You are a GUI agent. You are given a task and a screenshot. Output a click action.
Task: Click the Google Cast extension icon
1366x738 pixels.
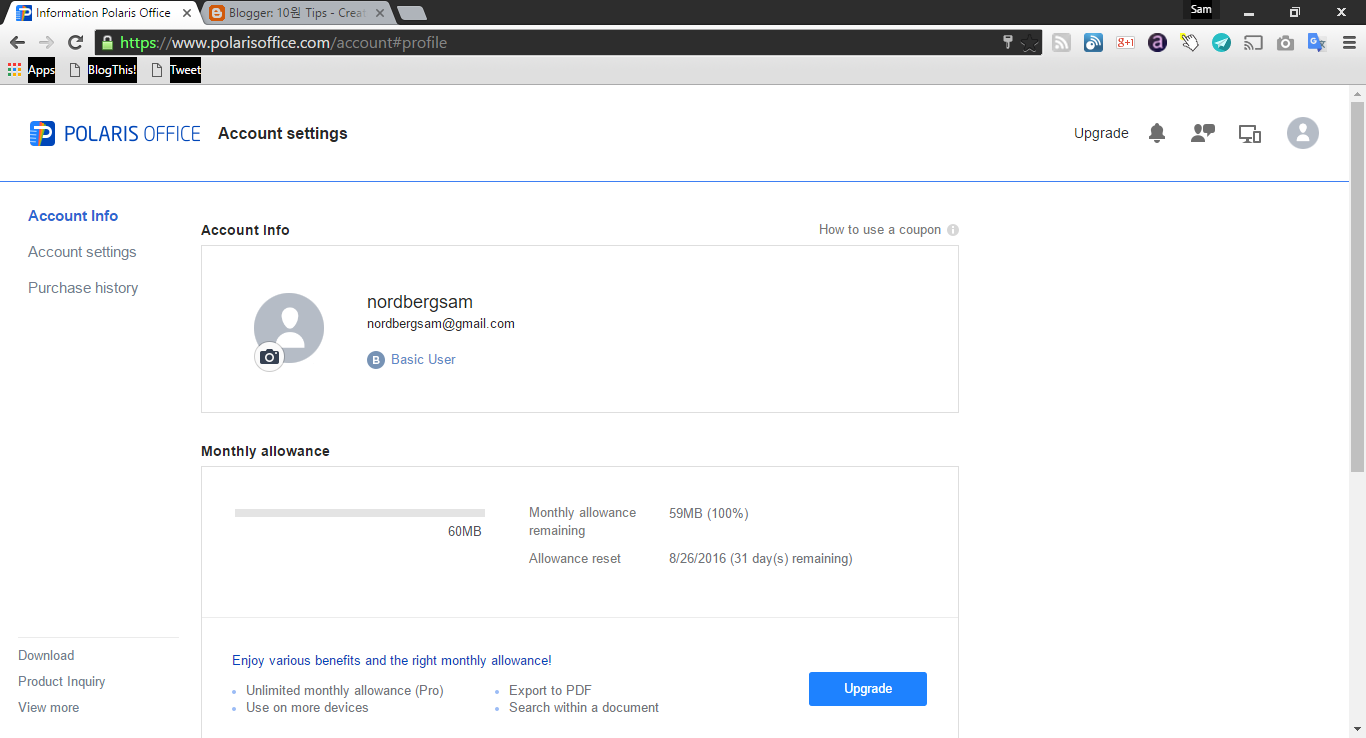(x=1253, y=43)
